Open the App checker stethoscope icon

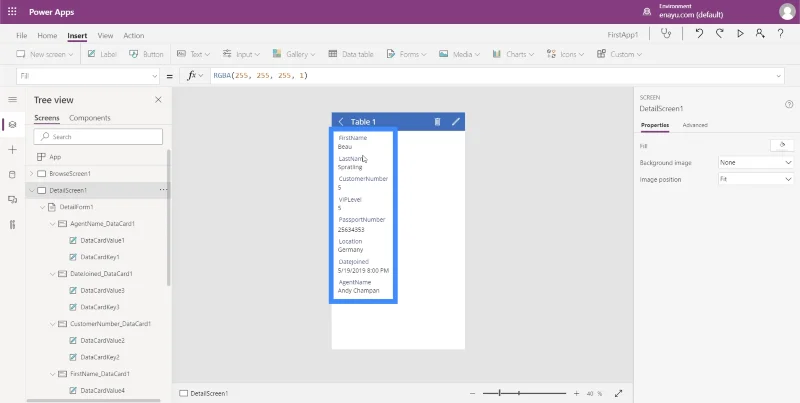tap(666, 34)
